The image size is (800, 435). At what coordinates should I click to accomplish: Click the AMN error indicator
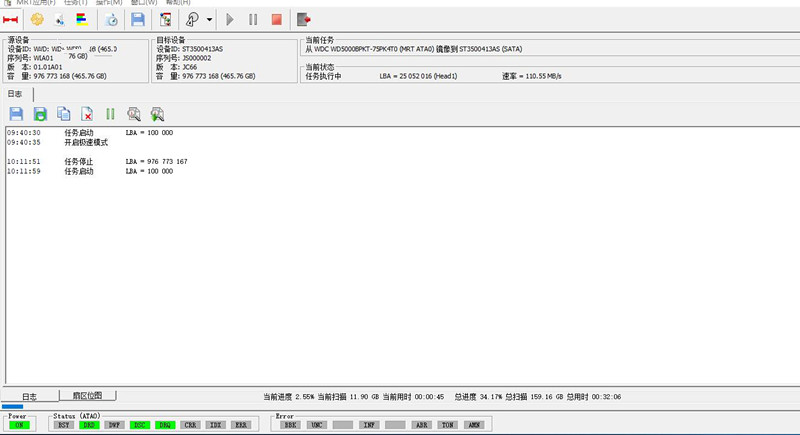point(474,425)
